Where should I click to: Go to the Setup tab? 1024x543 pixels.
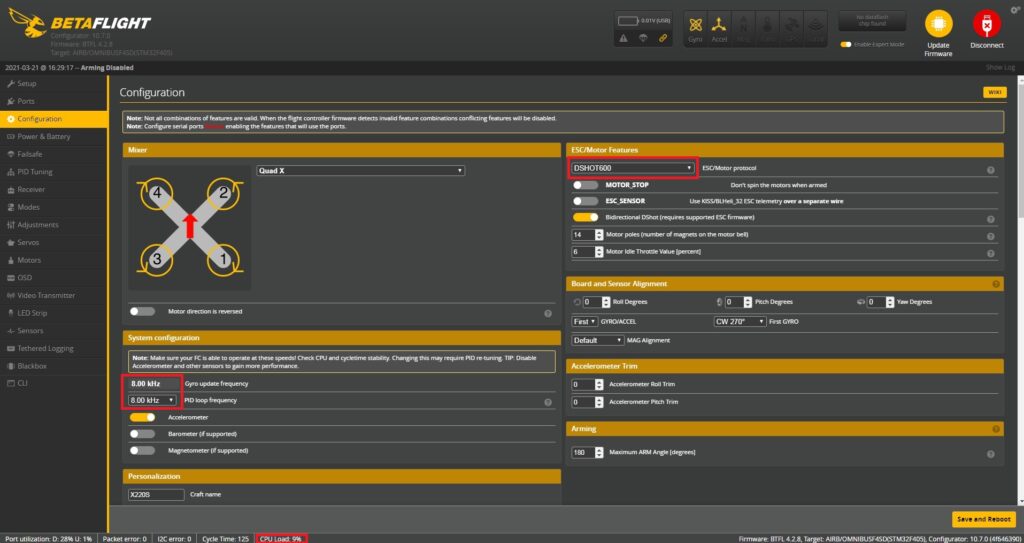(54, 84)
